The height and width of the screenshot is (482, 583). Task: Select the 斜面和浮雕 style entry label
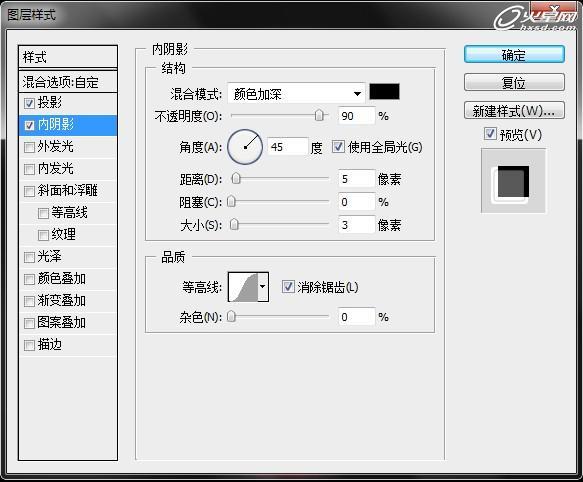67,190
